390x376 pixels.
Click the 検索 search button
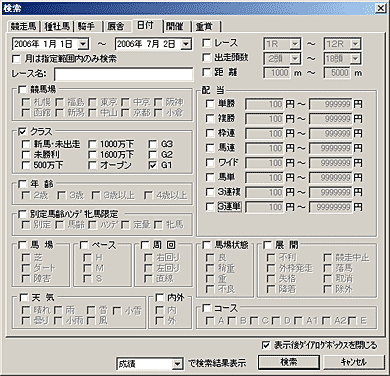pos(289,362)
